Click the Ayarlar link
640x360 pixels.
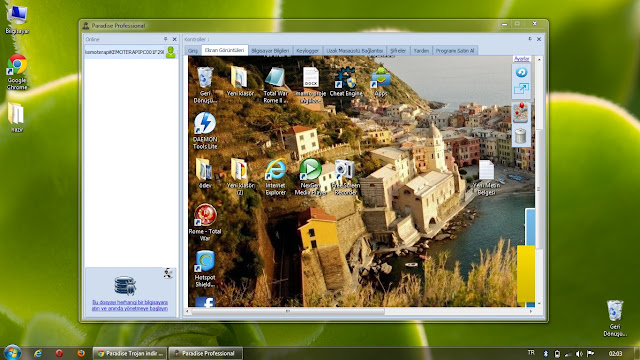tap(522, 59)
